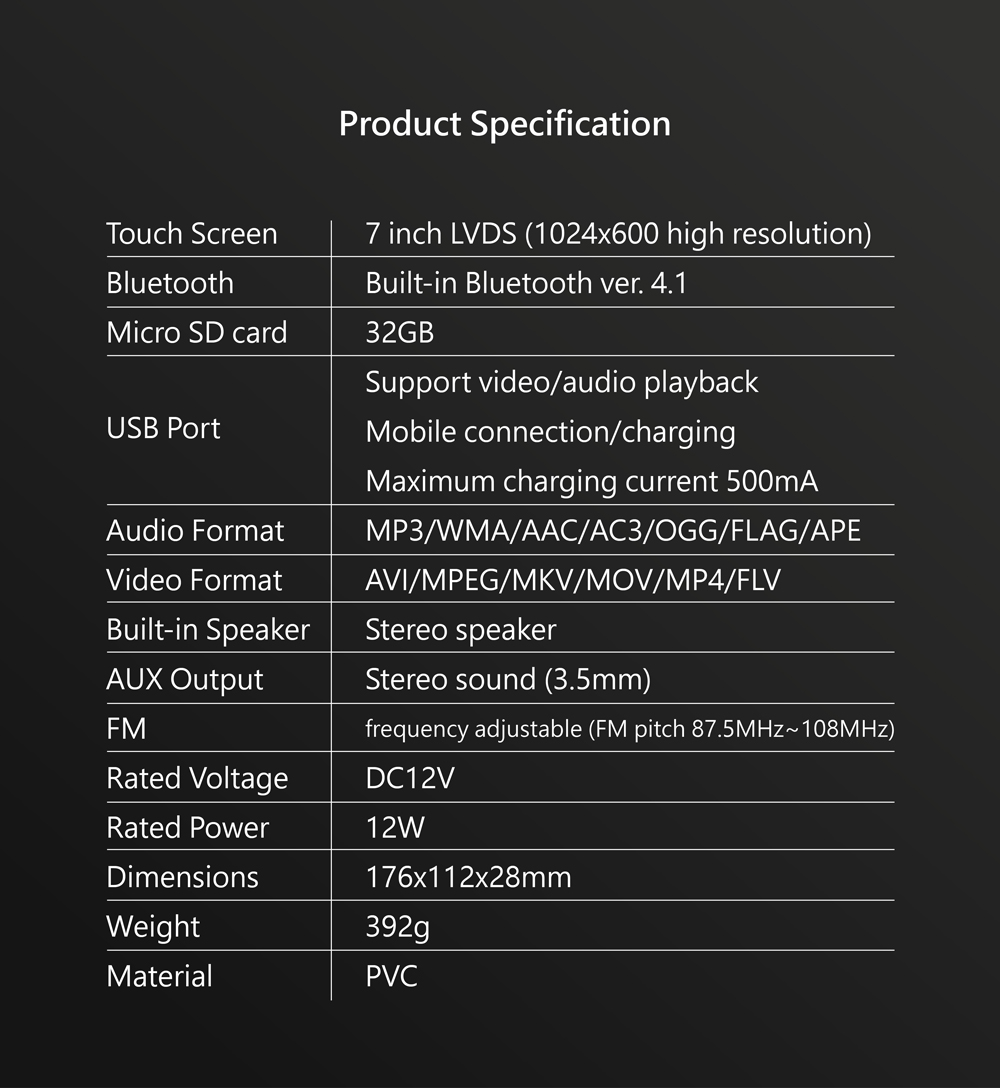Select the USB Port label
The height and width of the screenshot is (1088, 1000).
[x=163, y=428]
